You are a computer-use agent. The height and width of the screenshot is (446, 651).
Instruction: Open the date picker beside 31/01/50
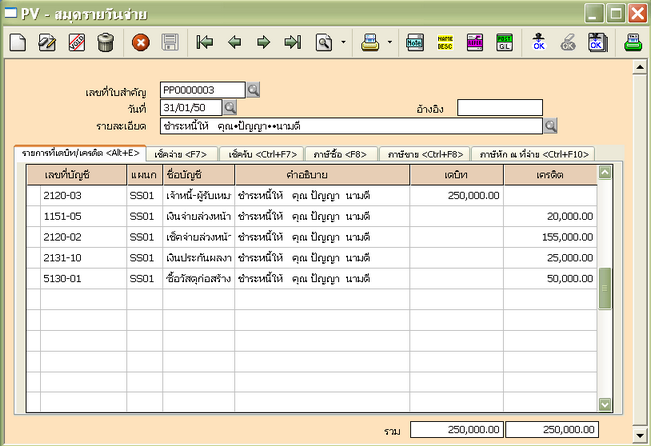point(230,108)
